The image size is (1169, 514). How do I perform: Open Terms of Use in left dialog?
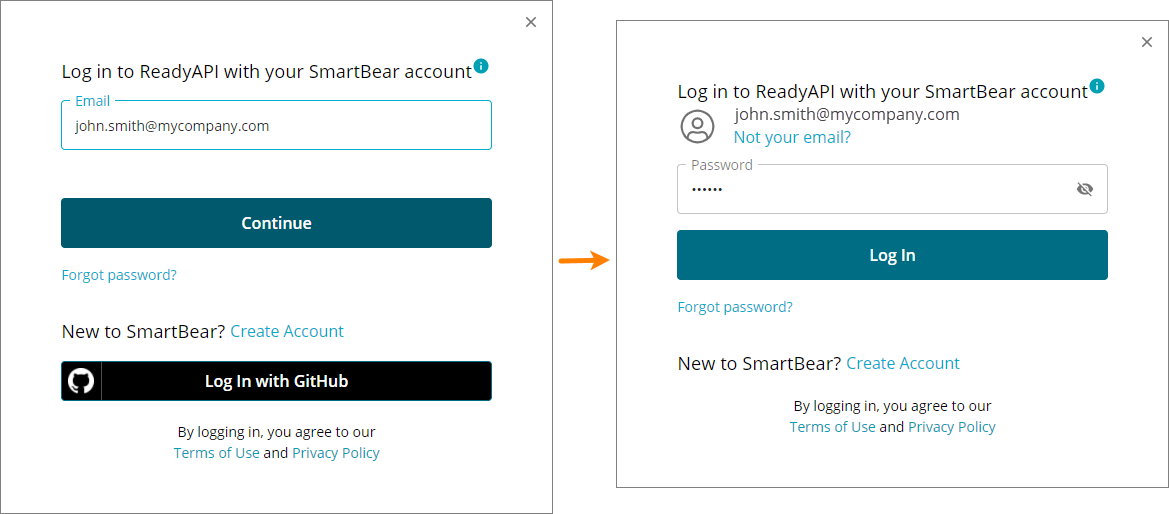tap(216, 453)
